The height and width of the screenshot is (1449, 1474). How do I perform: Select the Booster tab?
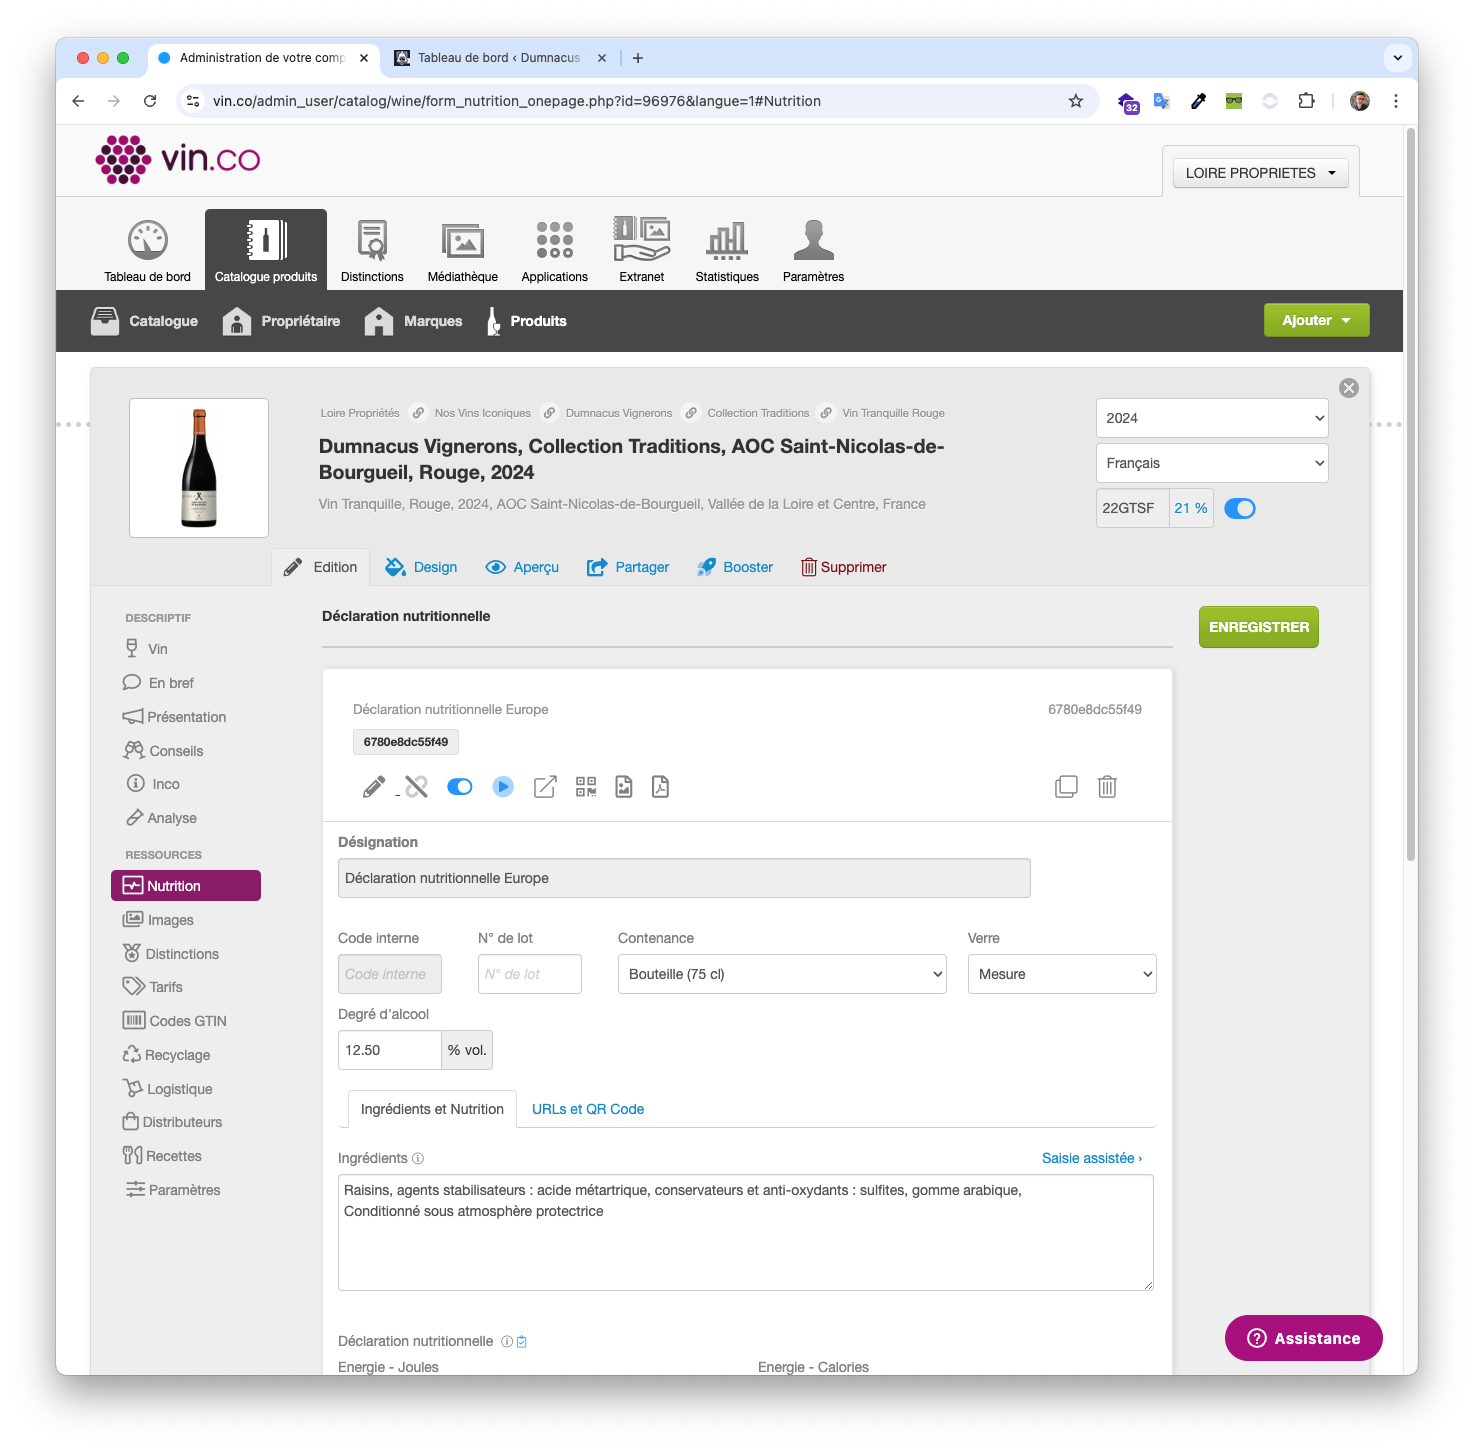tap(735, 567)
